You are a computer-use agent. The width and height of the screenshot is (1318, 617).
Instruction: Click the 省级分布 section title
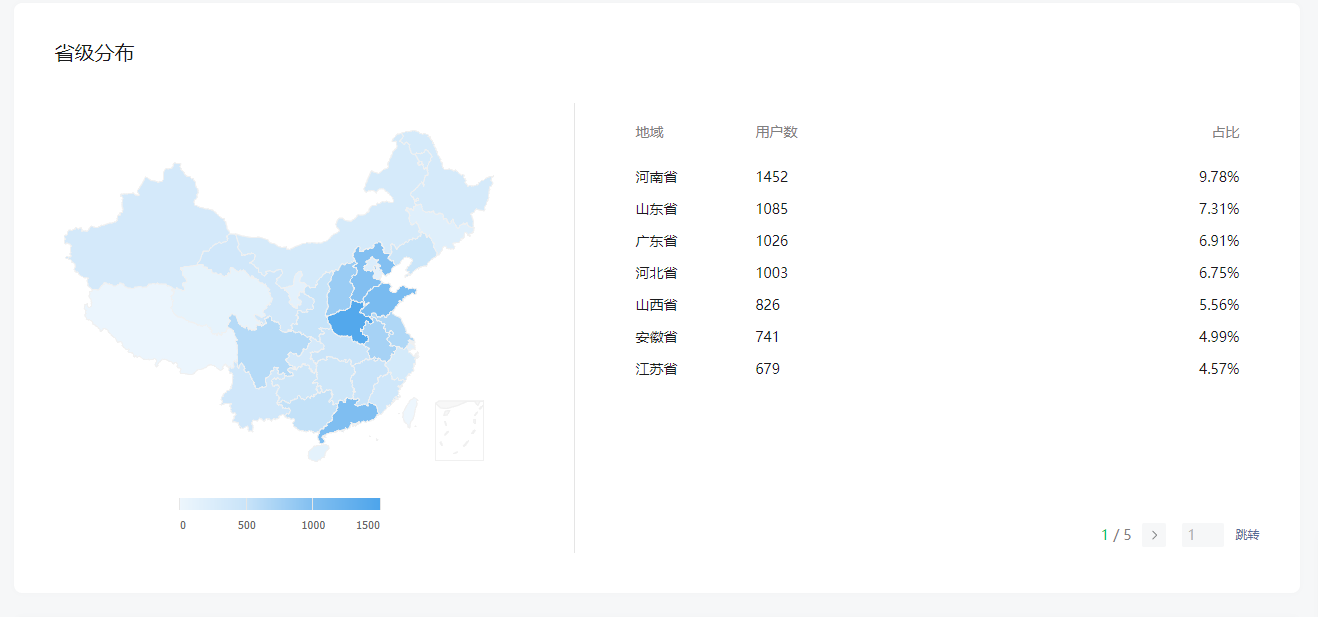coord(94,53)
